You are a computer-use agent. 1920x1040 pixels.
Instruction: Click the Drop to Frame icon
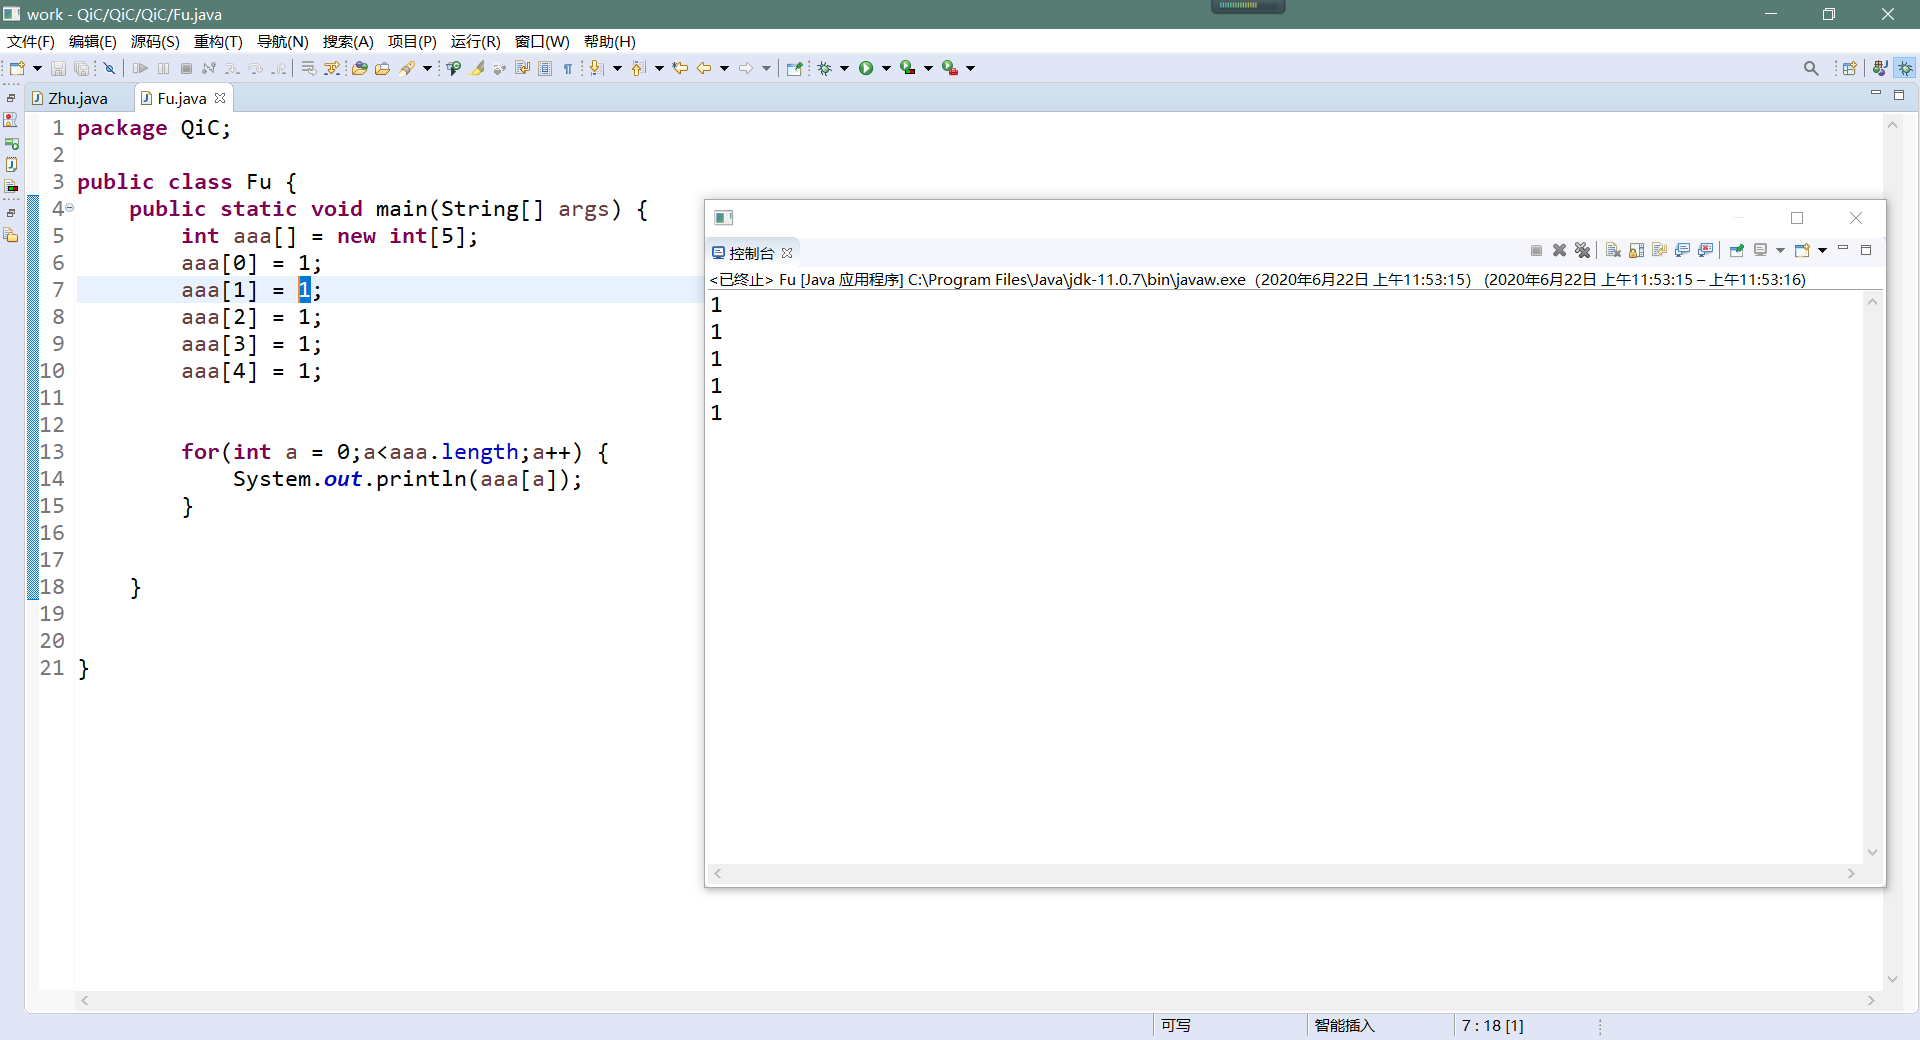(x=308, y=68)
